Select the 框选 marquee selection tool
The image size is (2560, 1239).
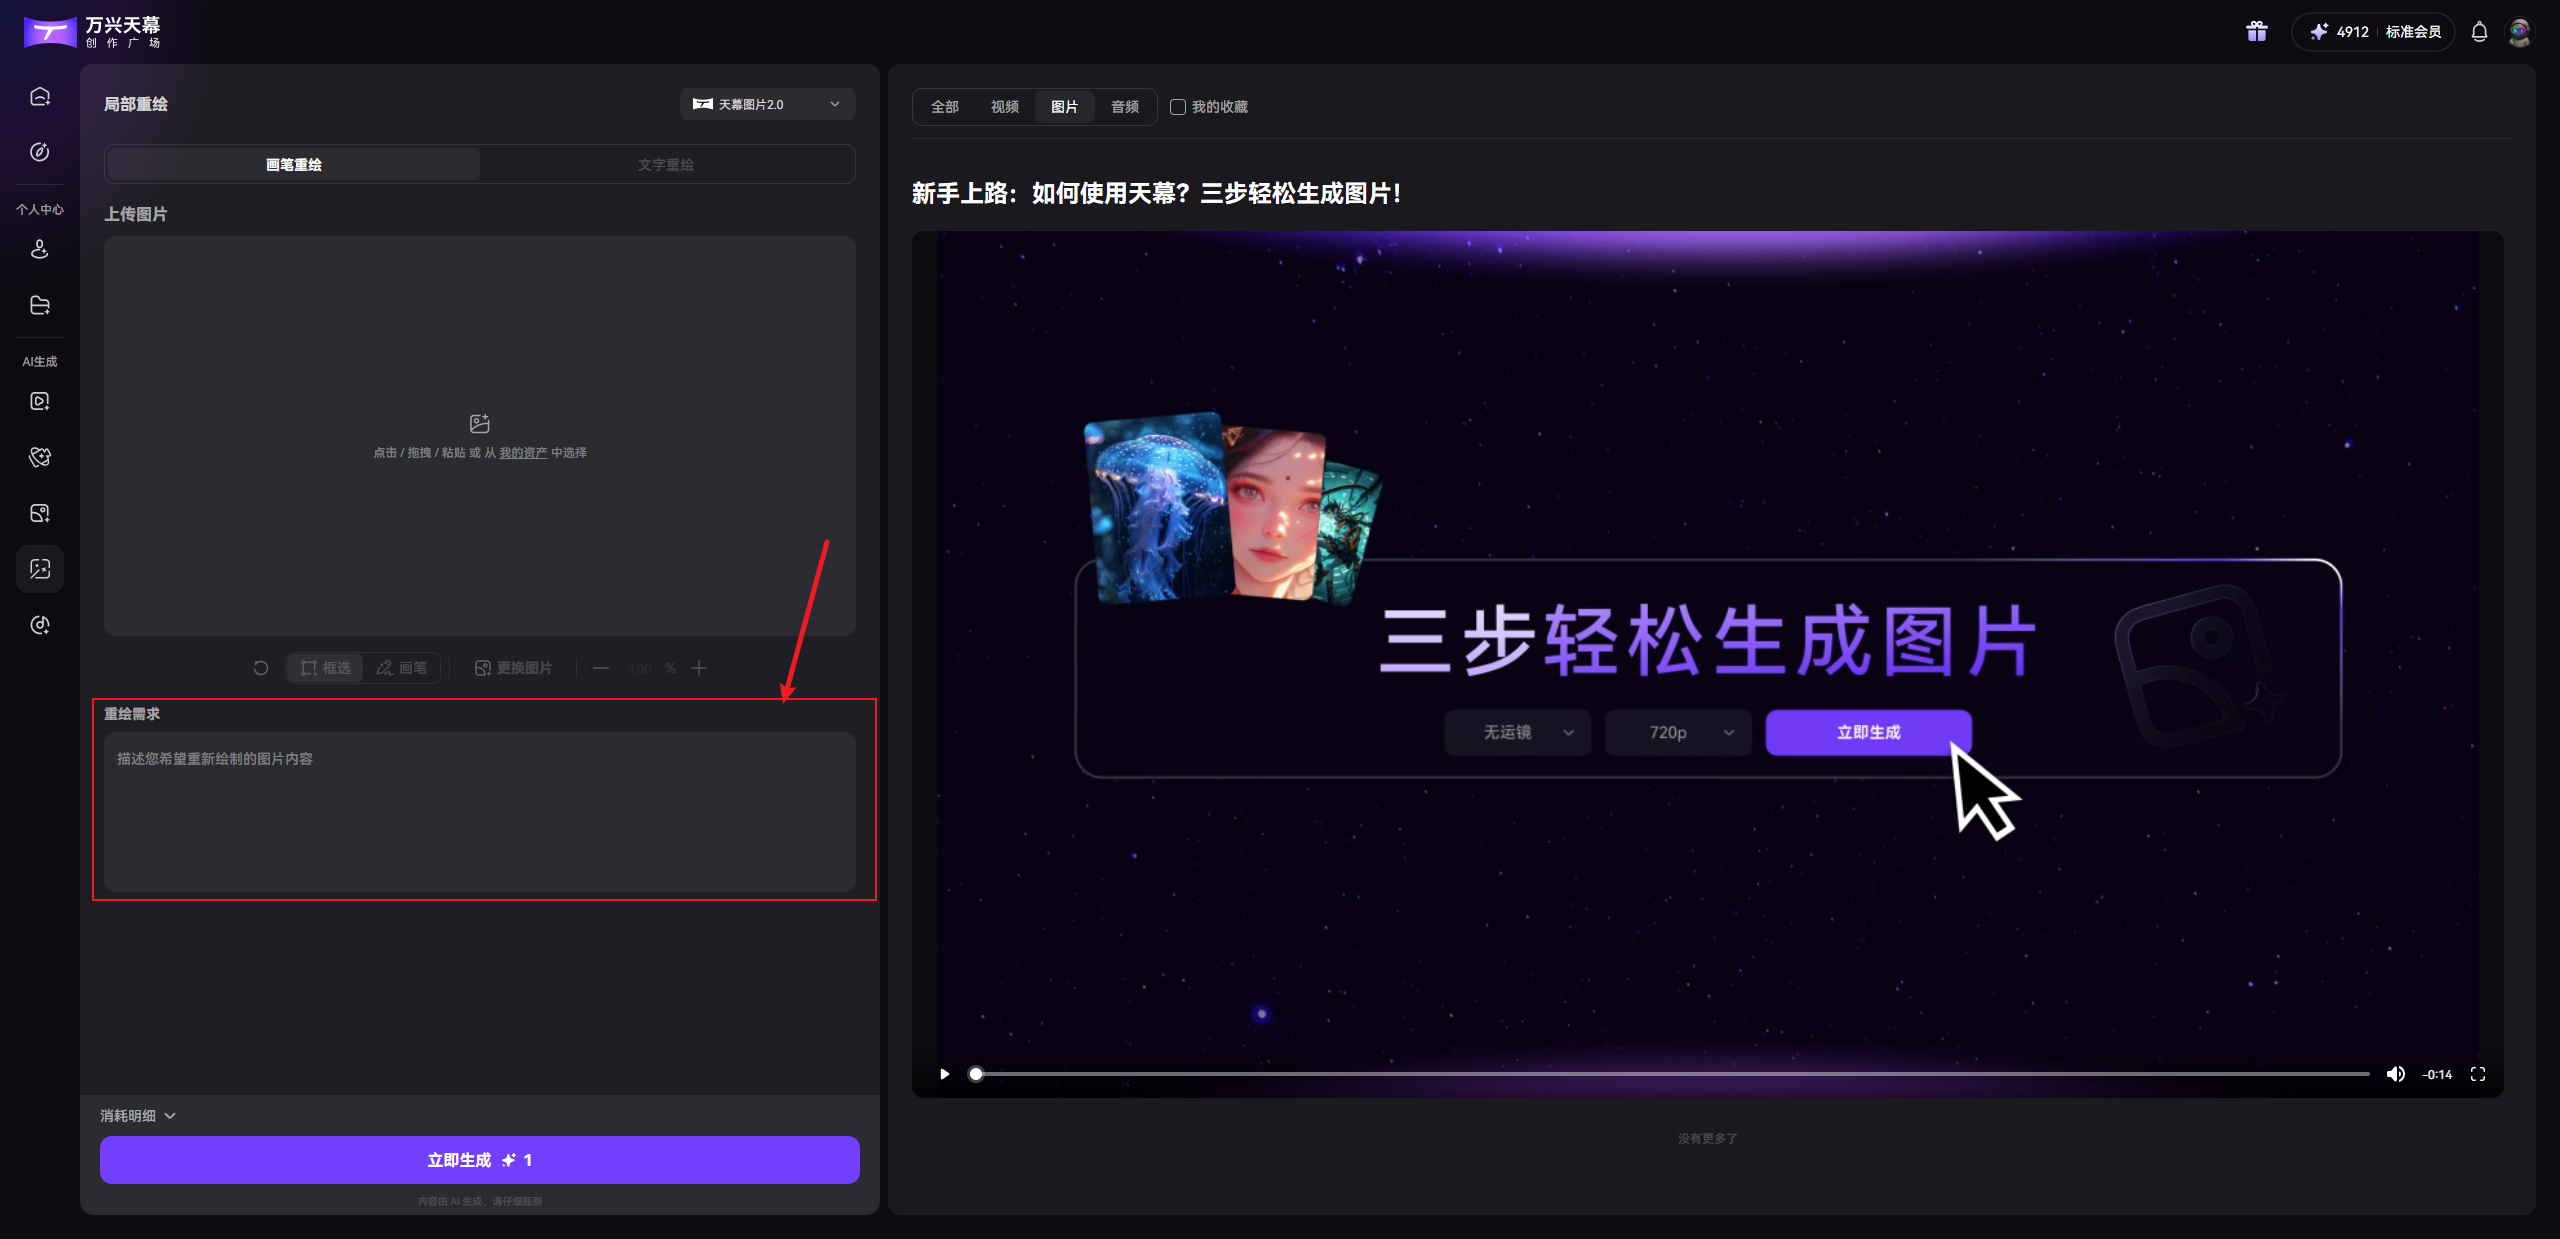[324, 668]
